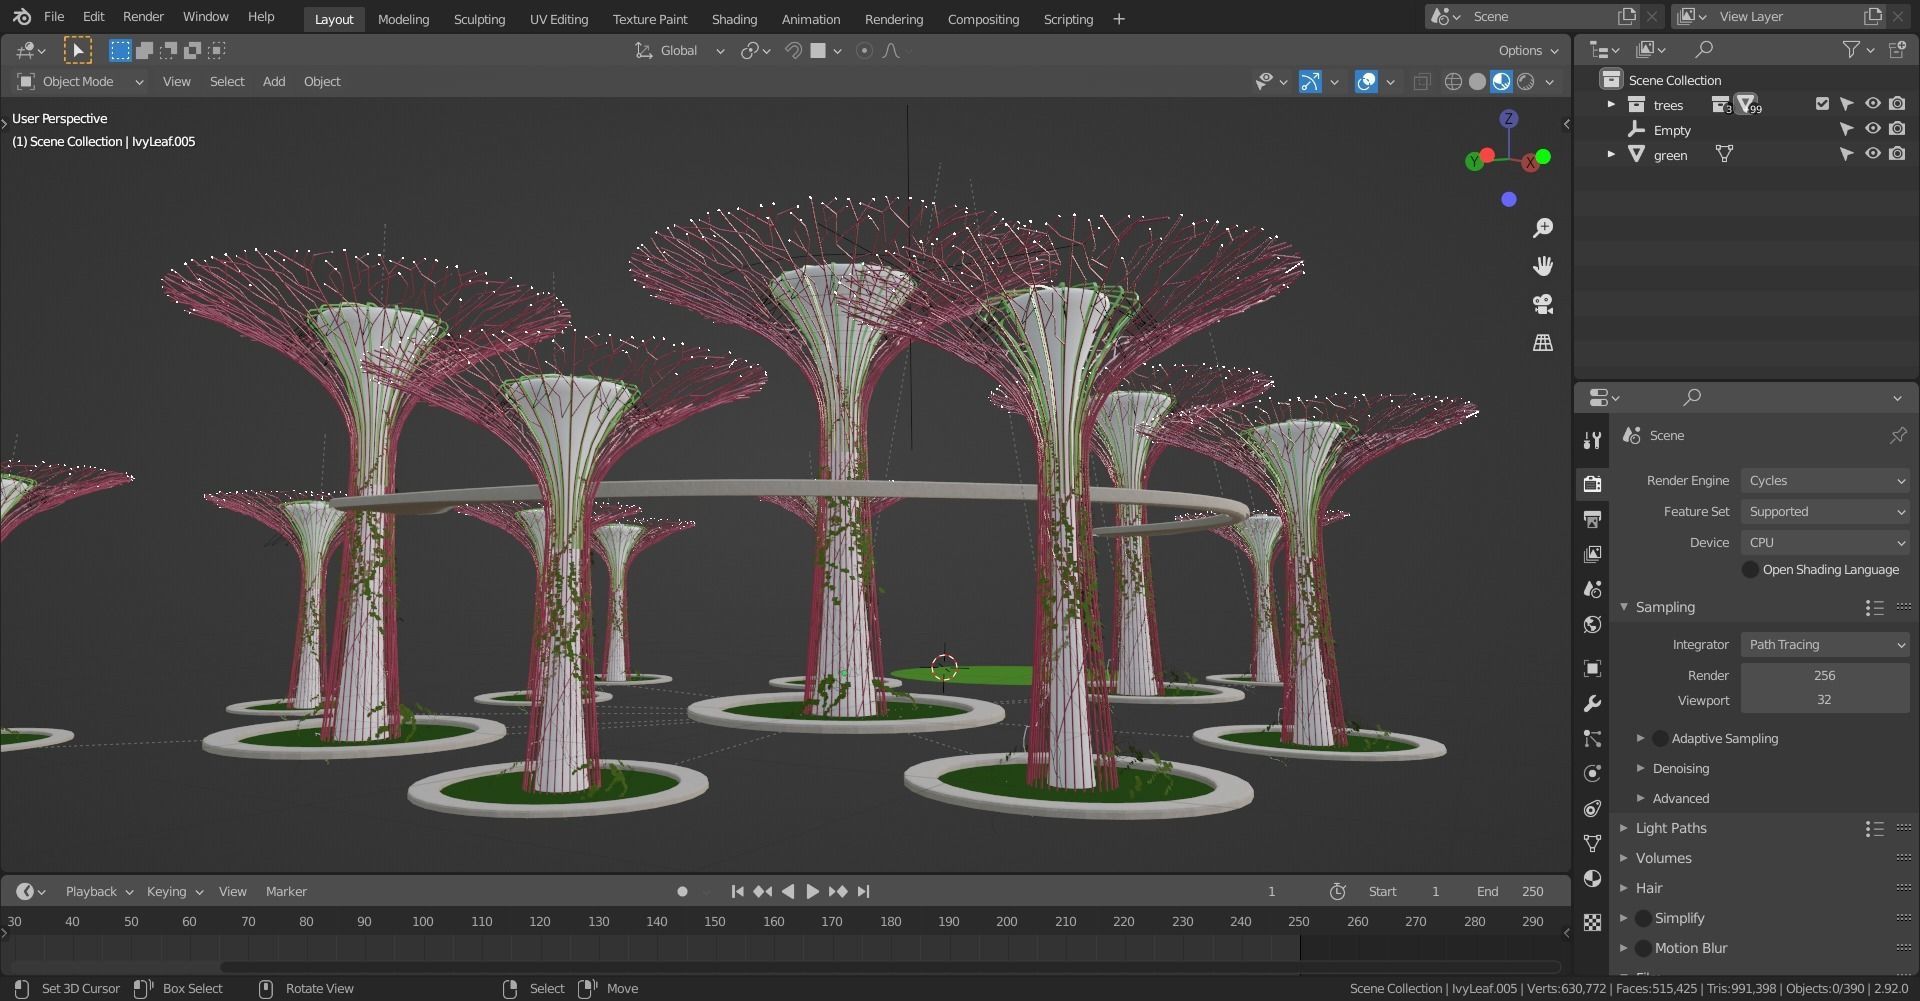Click the pan hand viewport icon
Image resolution: width=1920 pixels, height=1001 pixels.
1543,266
